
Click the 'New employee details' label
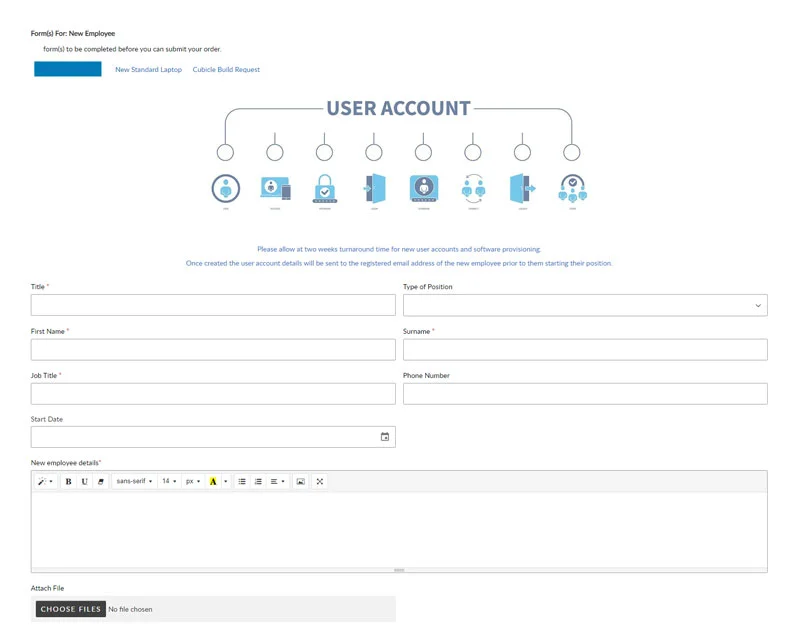(65, 463)
